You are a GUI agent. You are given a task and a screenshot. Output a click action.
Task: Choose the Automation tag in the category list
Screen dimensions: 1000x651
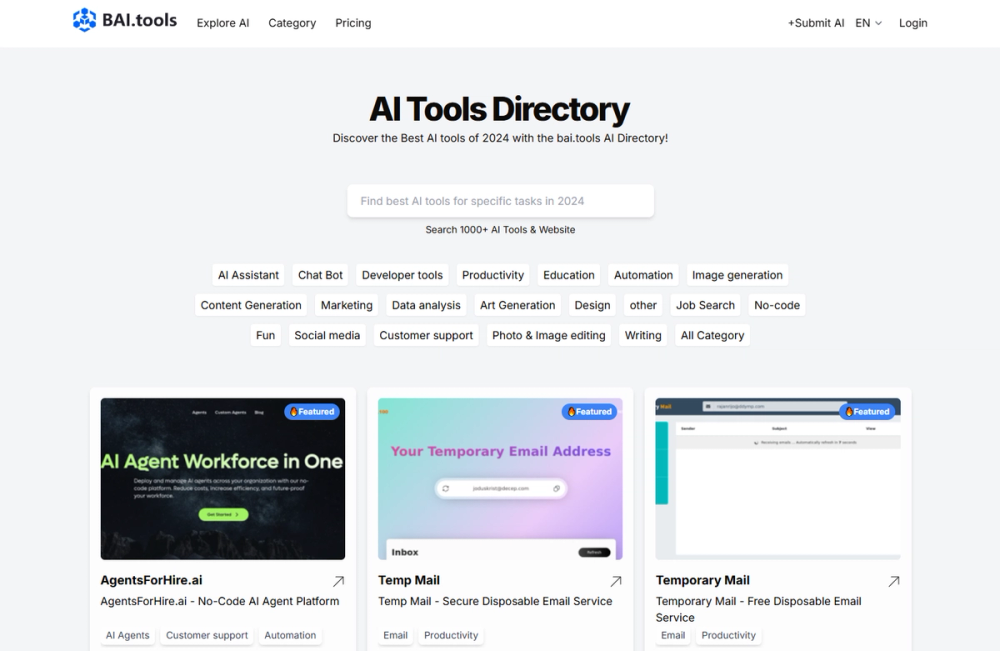pos(643,275)
